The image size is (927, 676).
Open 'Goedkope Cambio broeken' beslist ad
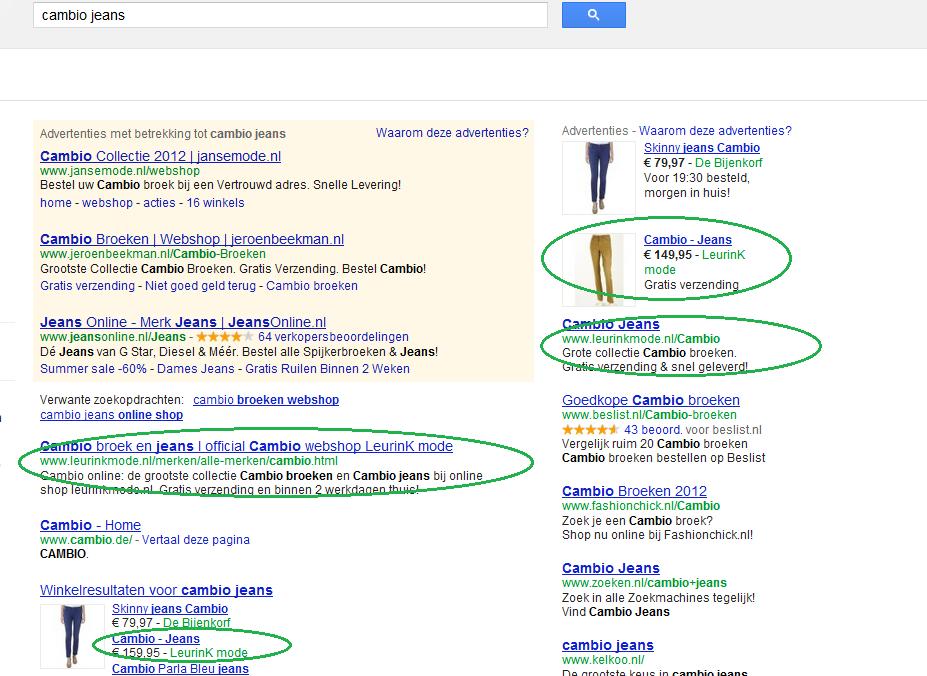651,400
